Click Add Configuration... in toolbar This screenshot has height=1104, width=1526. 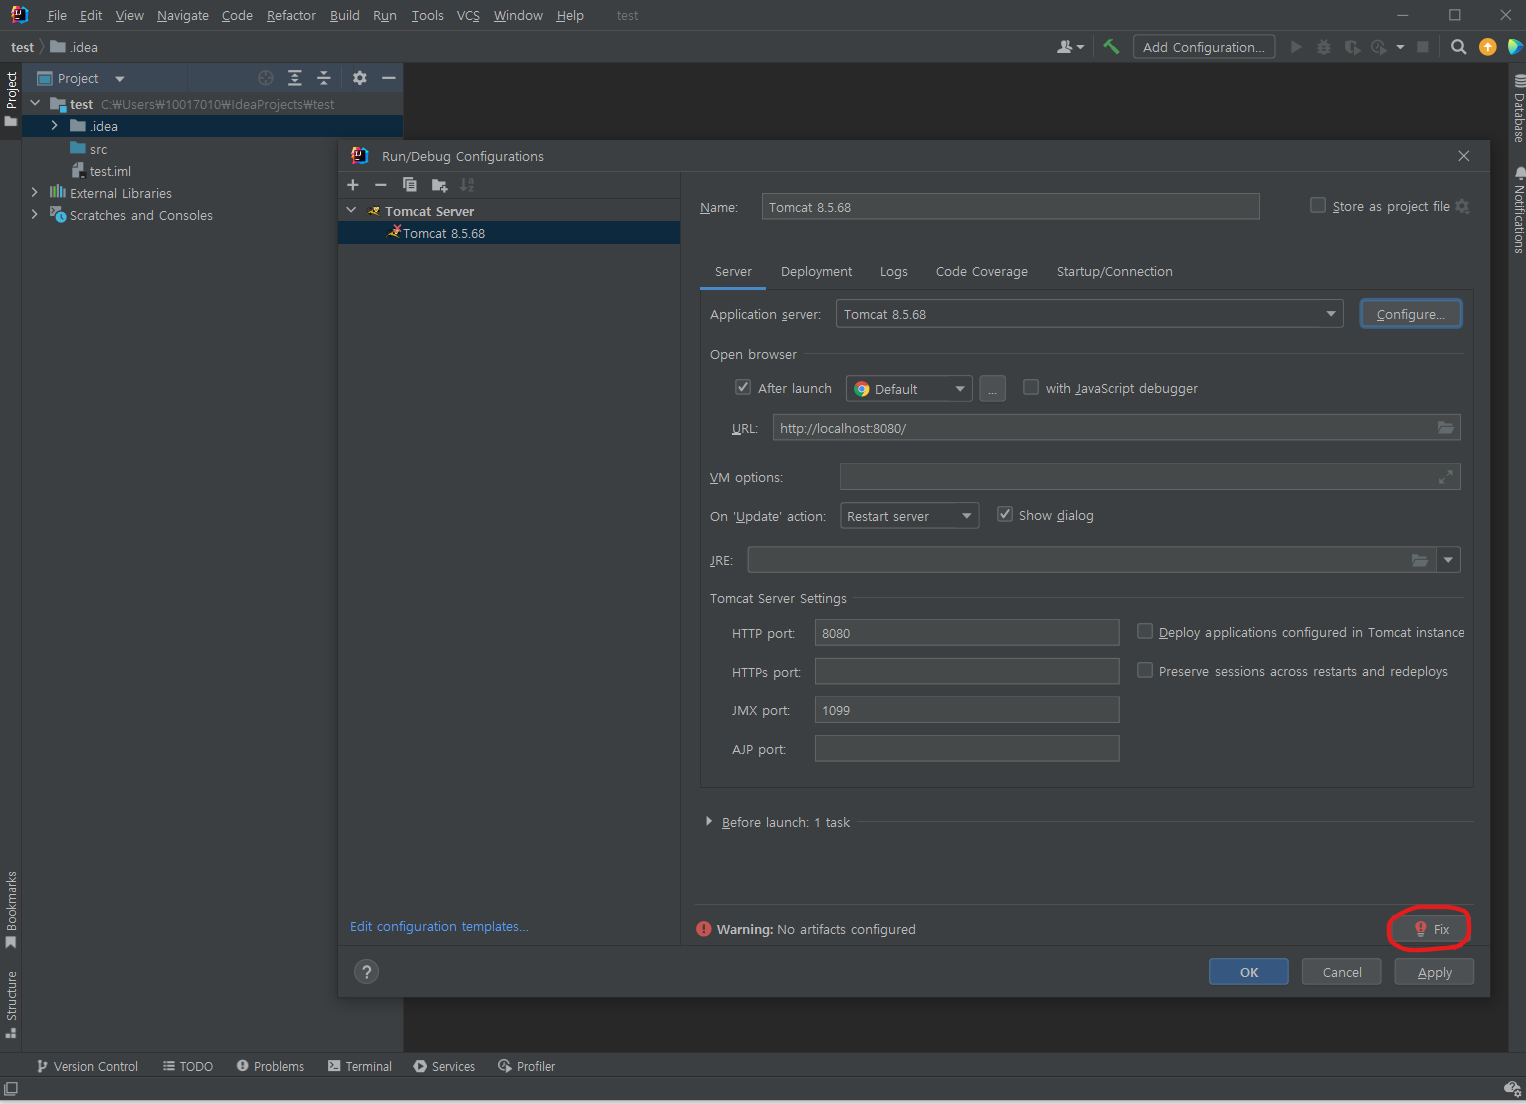[x=1204, y=47]
